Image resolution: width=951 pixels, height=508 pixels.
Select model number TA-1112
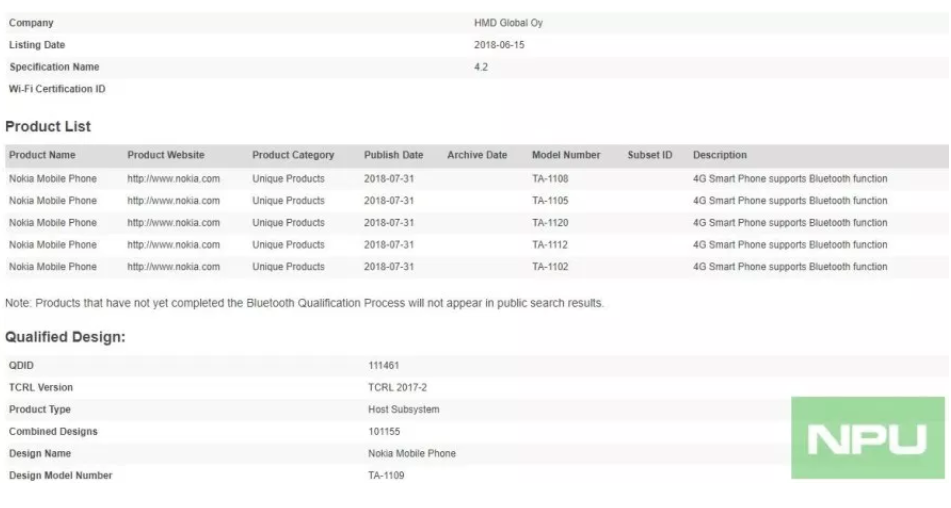(x=550, y=245)
